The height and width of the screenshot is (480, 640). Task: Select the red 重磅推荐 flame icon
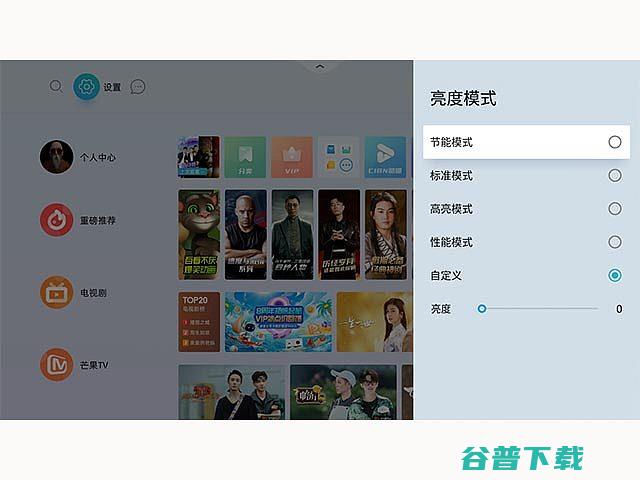[56, 220]
